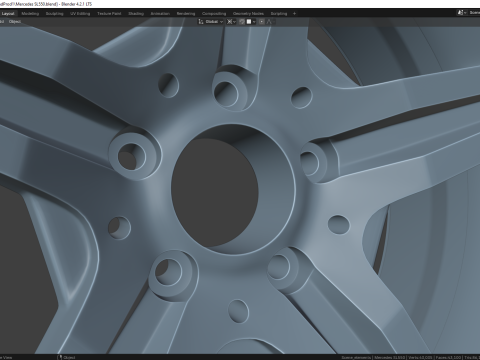Switch to the Sculpting workspace tab
This screenshot has width=480, height=360.
tap(54, 14)
